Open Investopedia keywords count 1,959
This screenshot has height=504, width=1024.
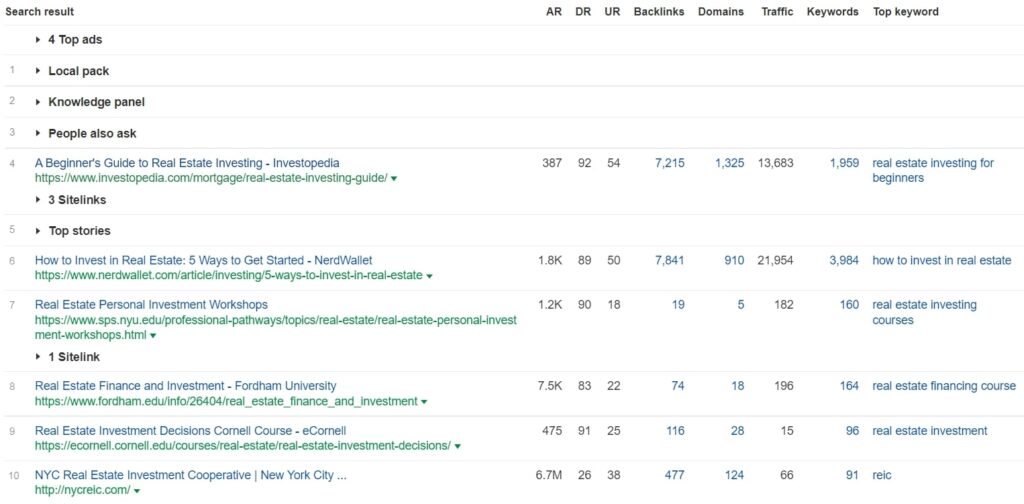[844, 163]
